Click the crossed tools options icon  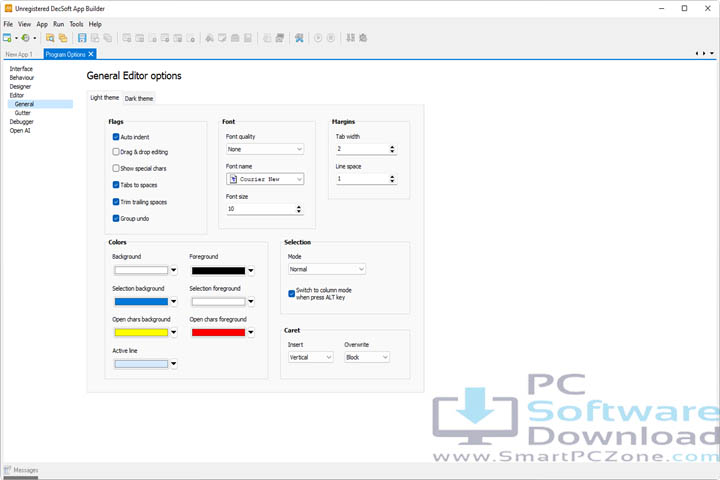[299, 38]
